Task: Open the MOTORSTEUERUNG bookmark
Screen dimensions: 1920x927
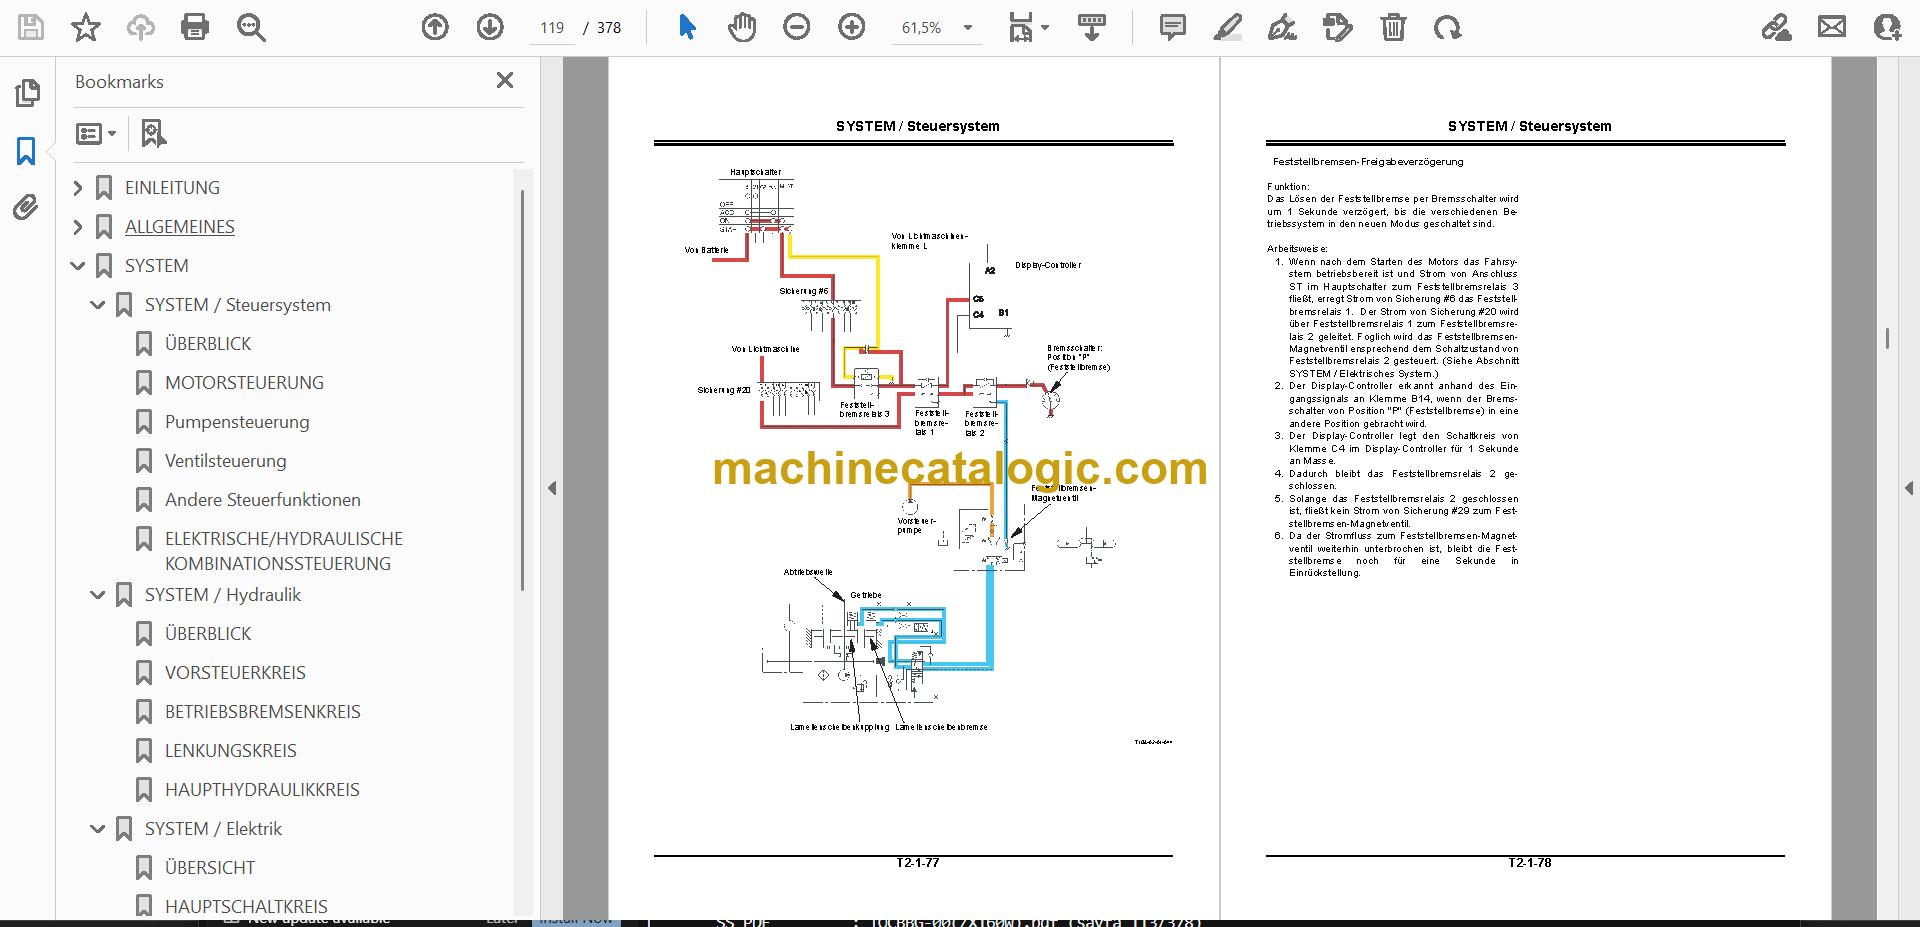Action: (x=244, y=382)
